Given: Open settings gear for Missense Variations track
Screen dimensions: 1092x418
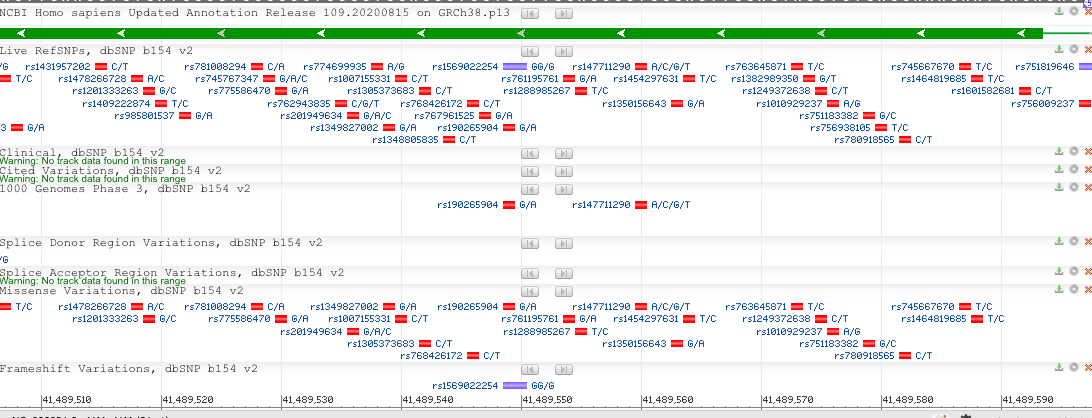Looking at the screenshot, I should 1074,289.
